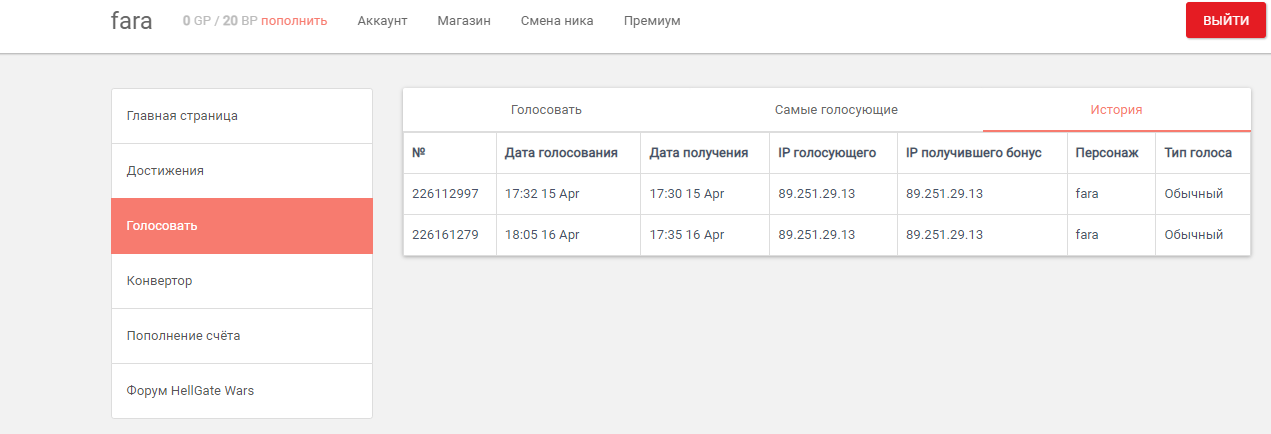1271x434 pixels.
Task: Select Достижения in the sidebar
Action: tap(242, 171)
